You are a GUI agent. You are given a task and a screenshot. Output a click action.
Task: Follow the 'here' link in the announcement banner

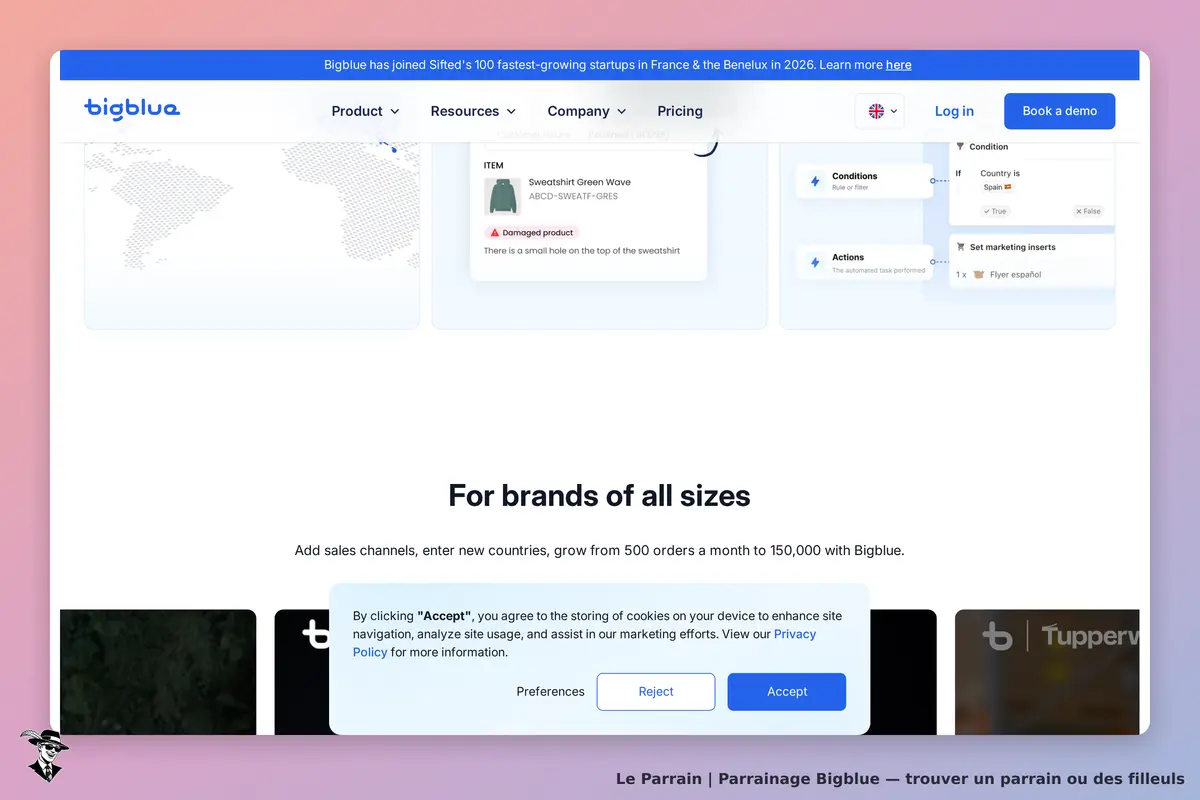pyautogui.click(x=899, y=65)
